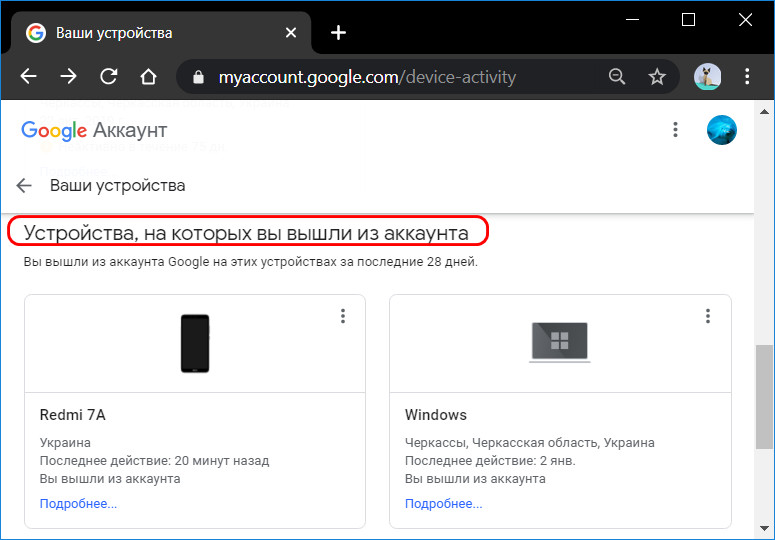Select the Ваши устройства browser tab
775x540 pixels.
[150, 33]
